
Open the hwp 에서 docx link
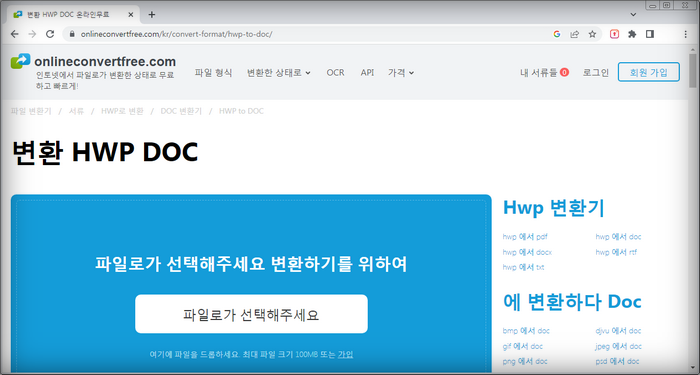(x=527, y=252)
